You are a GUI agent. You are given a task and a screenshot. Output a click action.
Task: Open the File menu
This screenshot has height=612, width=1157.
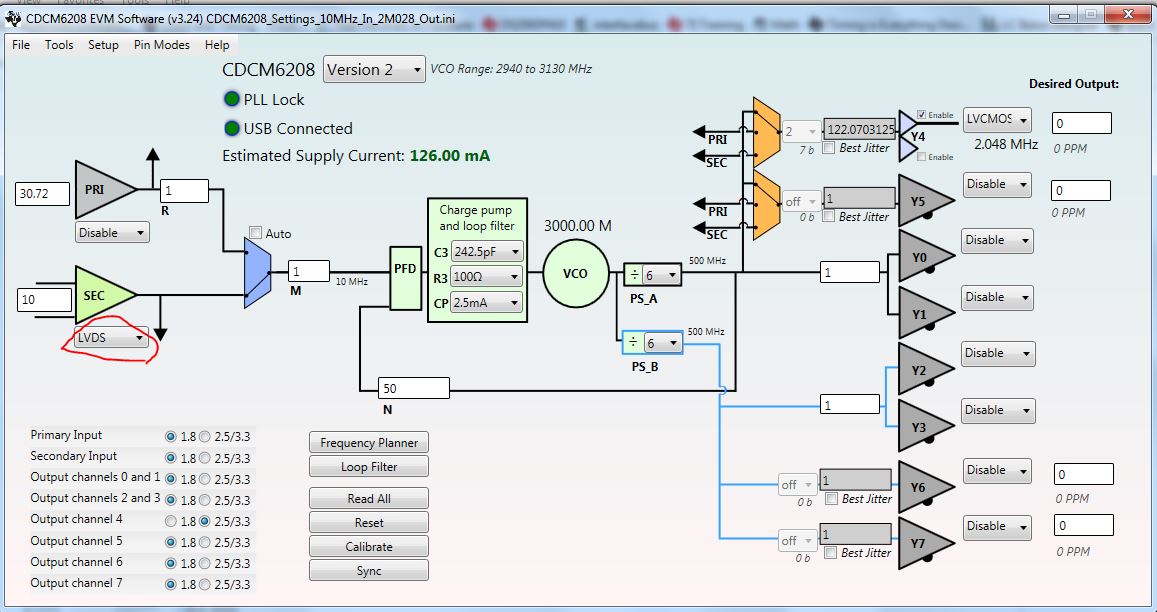pos(21,45)
